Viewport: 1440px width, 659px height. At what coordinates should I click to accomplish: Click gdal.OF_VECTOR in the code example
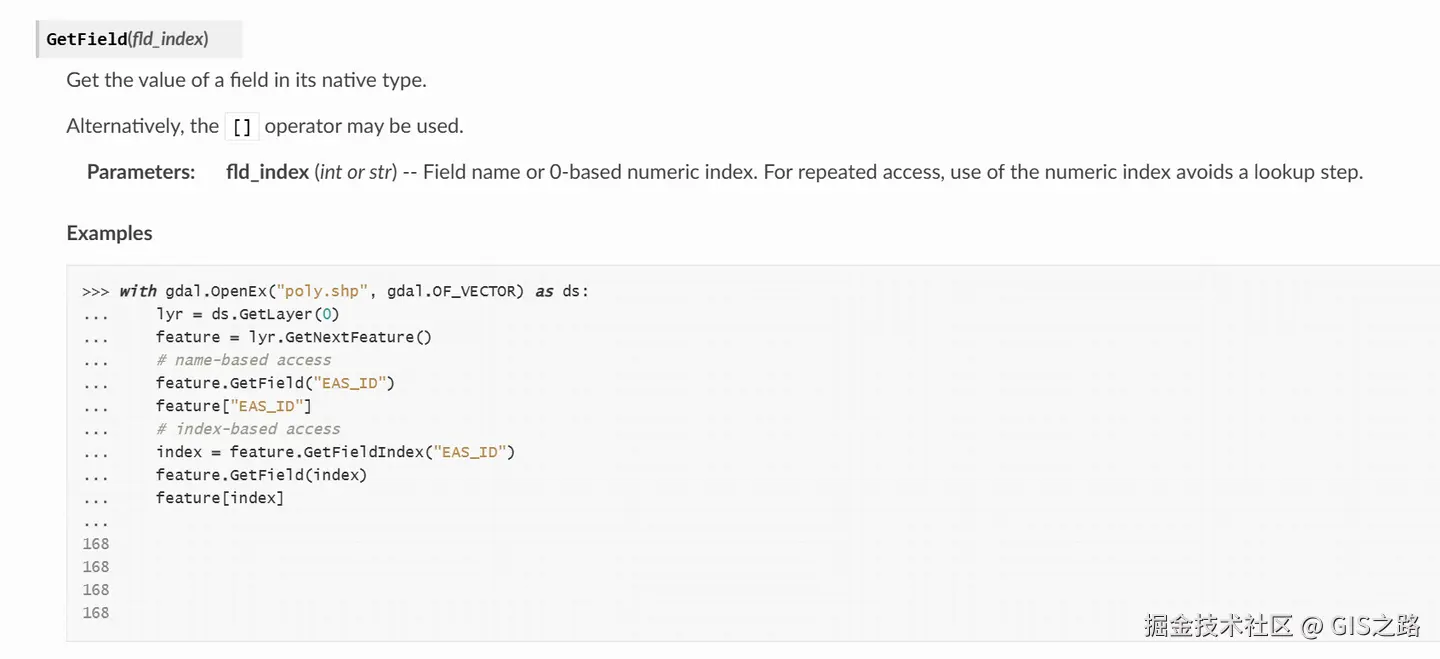(455, 291)
